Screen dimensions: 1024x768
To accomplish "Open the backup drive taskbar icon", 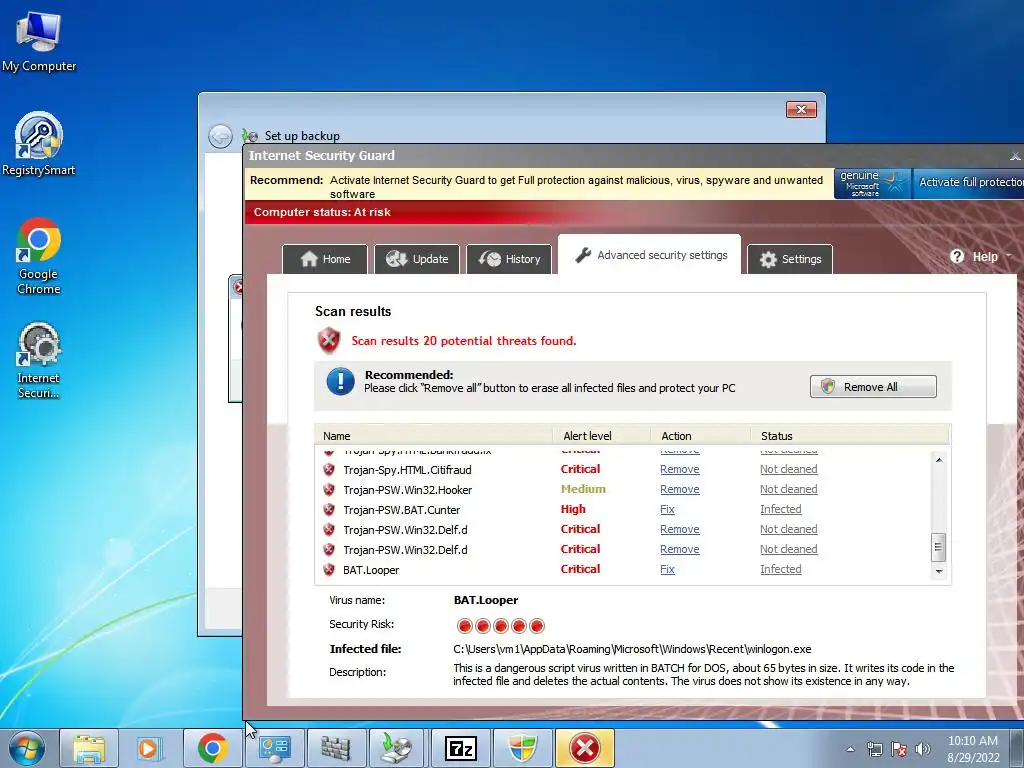I will 398,748.
